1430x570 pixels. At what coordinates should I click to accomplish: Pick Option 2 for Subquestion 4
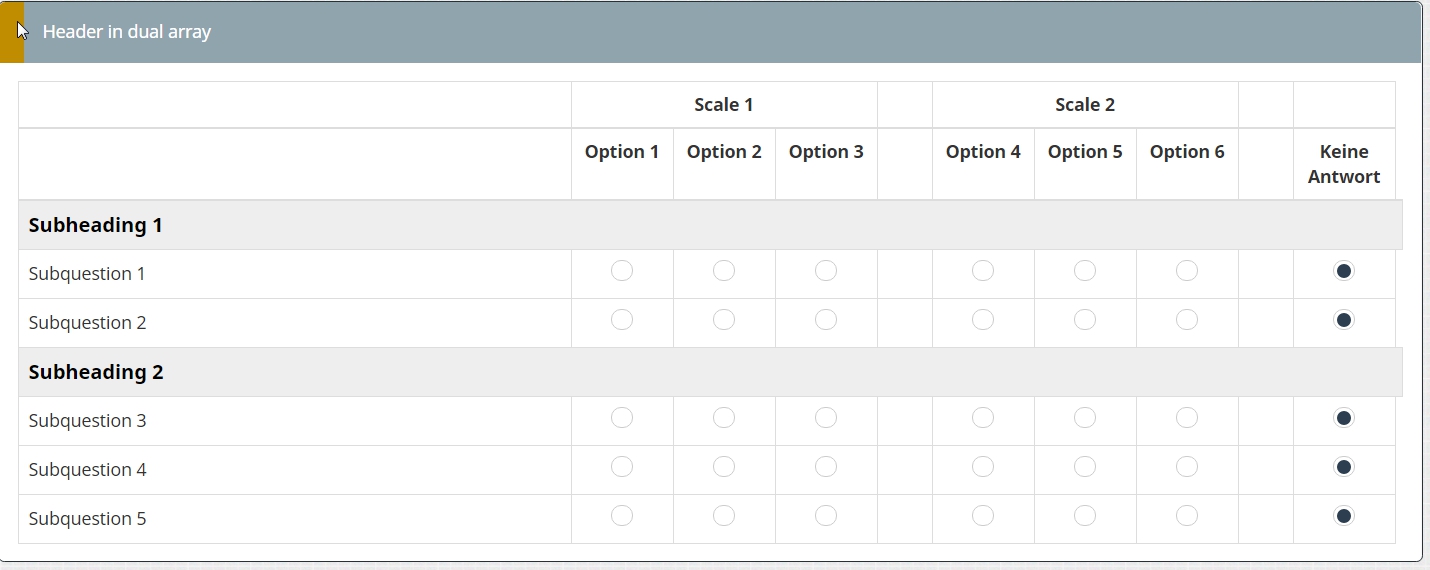point(724,467)
